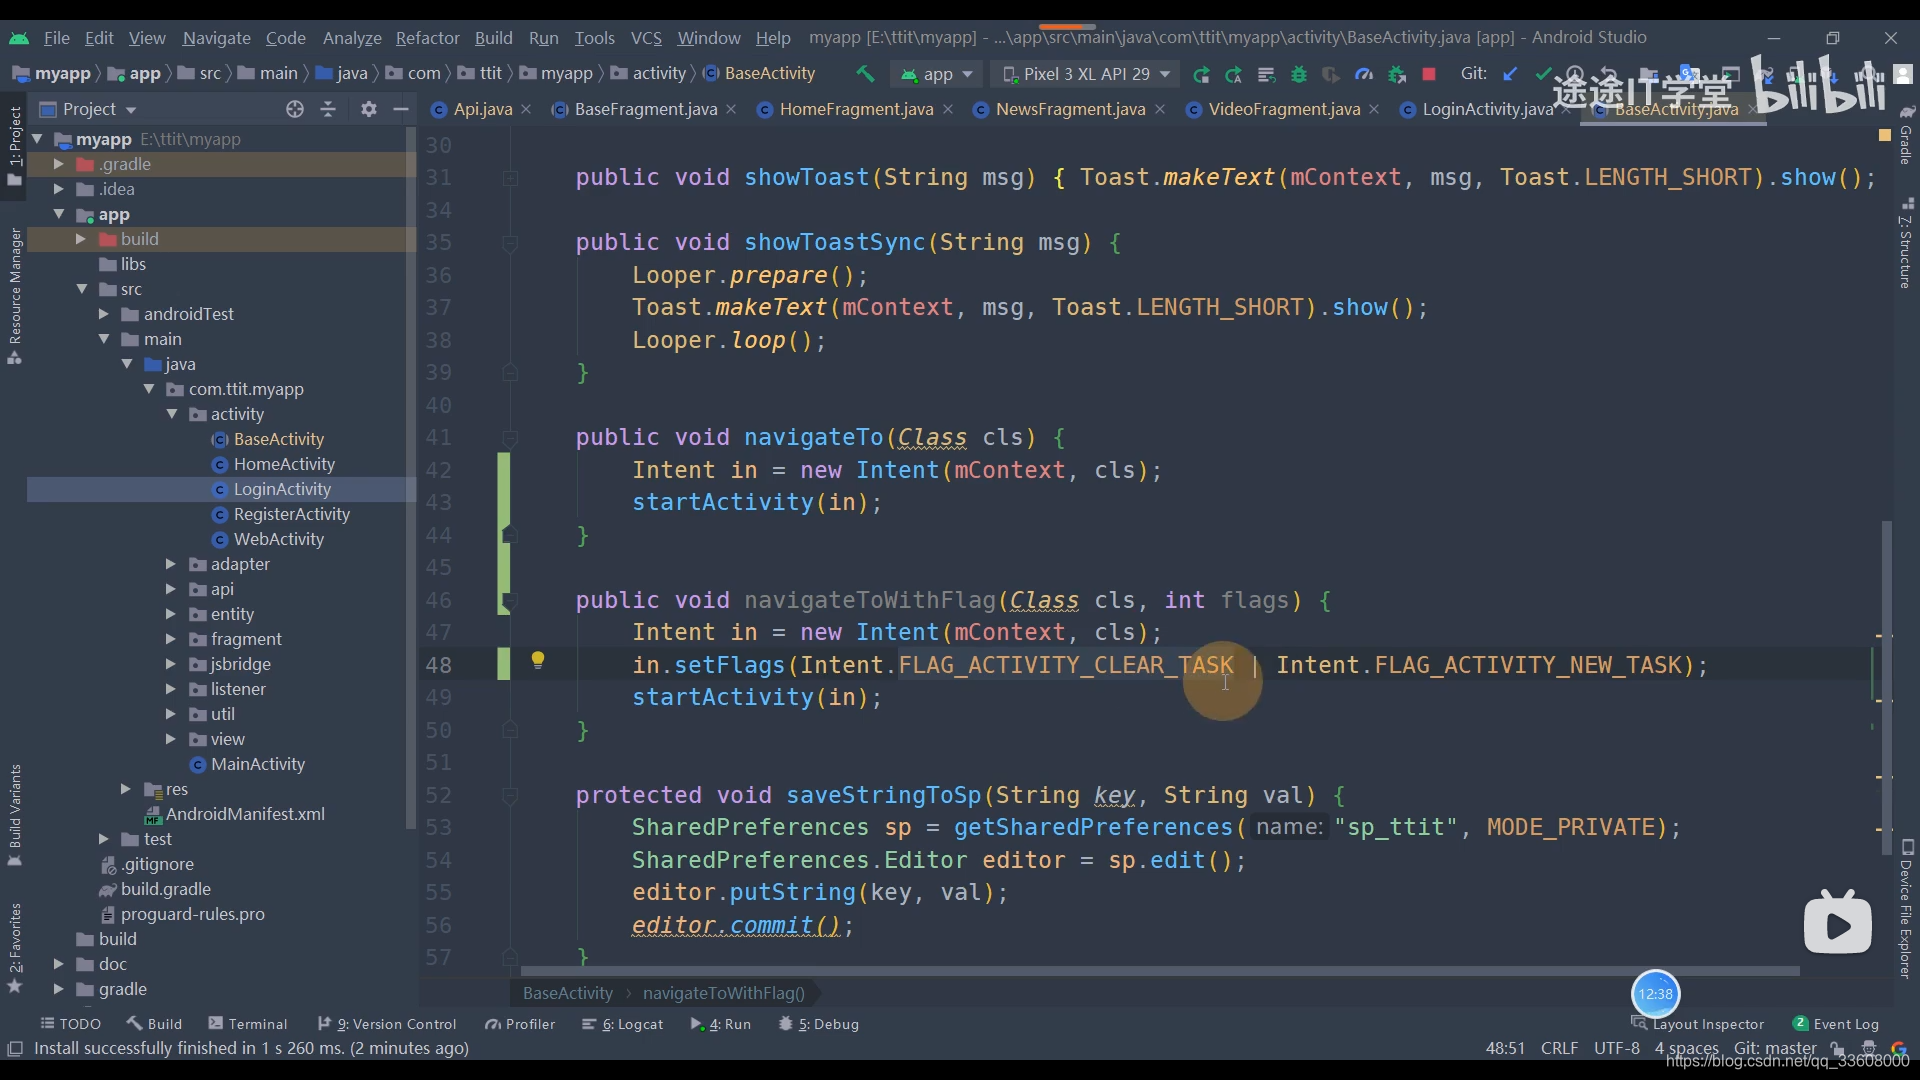This screenshot has height=1080, width=1920.
Task: Toggle the Version Control tool window
Action: pos(387,1024)
